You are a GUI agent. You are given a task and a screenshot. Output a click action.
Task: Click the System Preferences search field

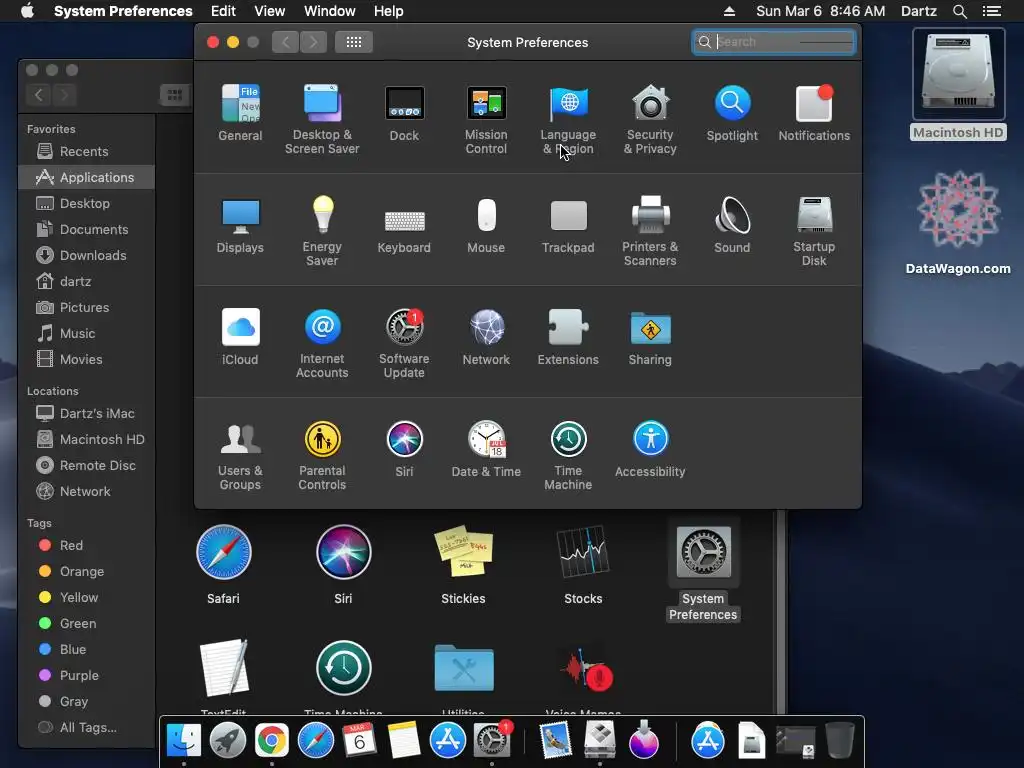click(x=774, y=42)
